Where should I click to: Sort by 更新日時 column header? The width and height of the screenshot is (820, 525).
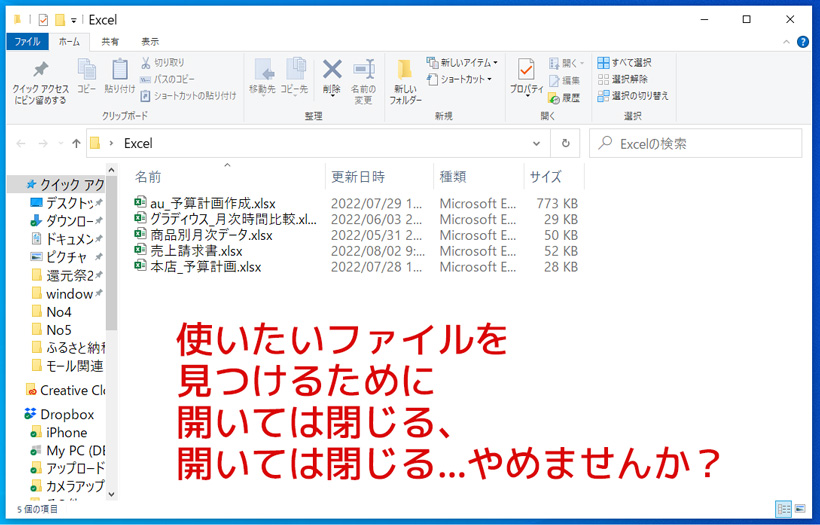(358, 177)
